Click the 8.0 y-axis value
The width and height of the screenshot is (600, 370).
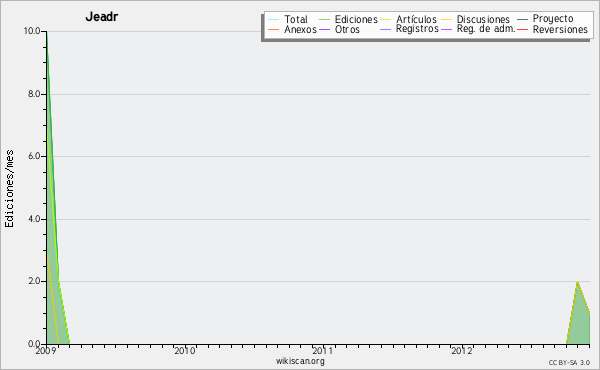pyautogui.click(x=34, y=94)
